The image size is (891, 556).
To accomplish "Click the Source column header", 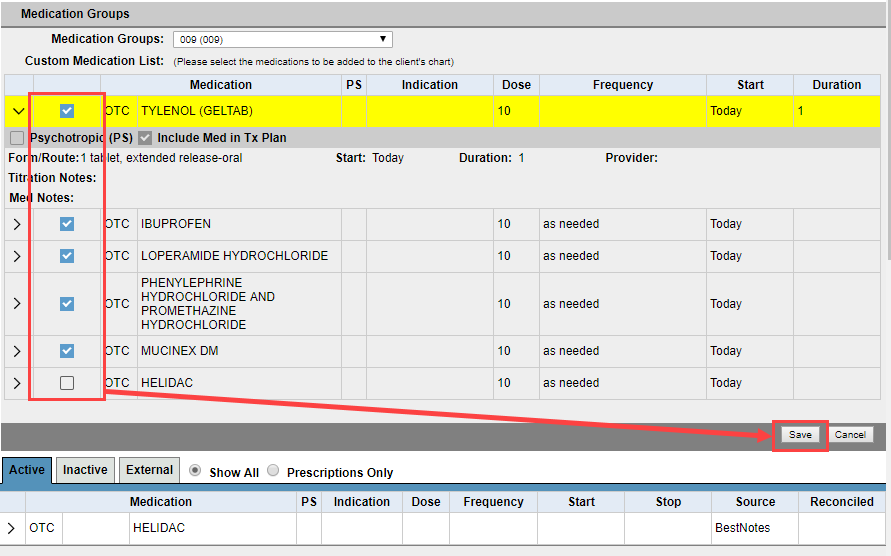I will tap(755, 502).
